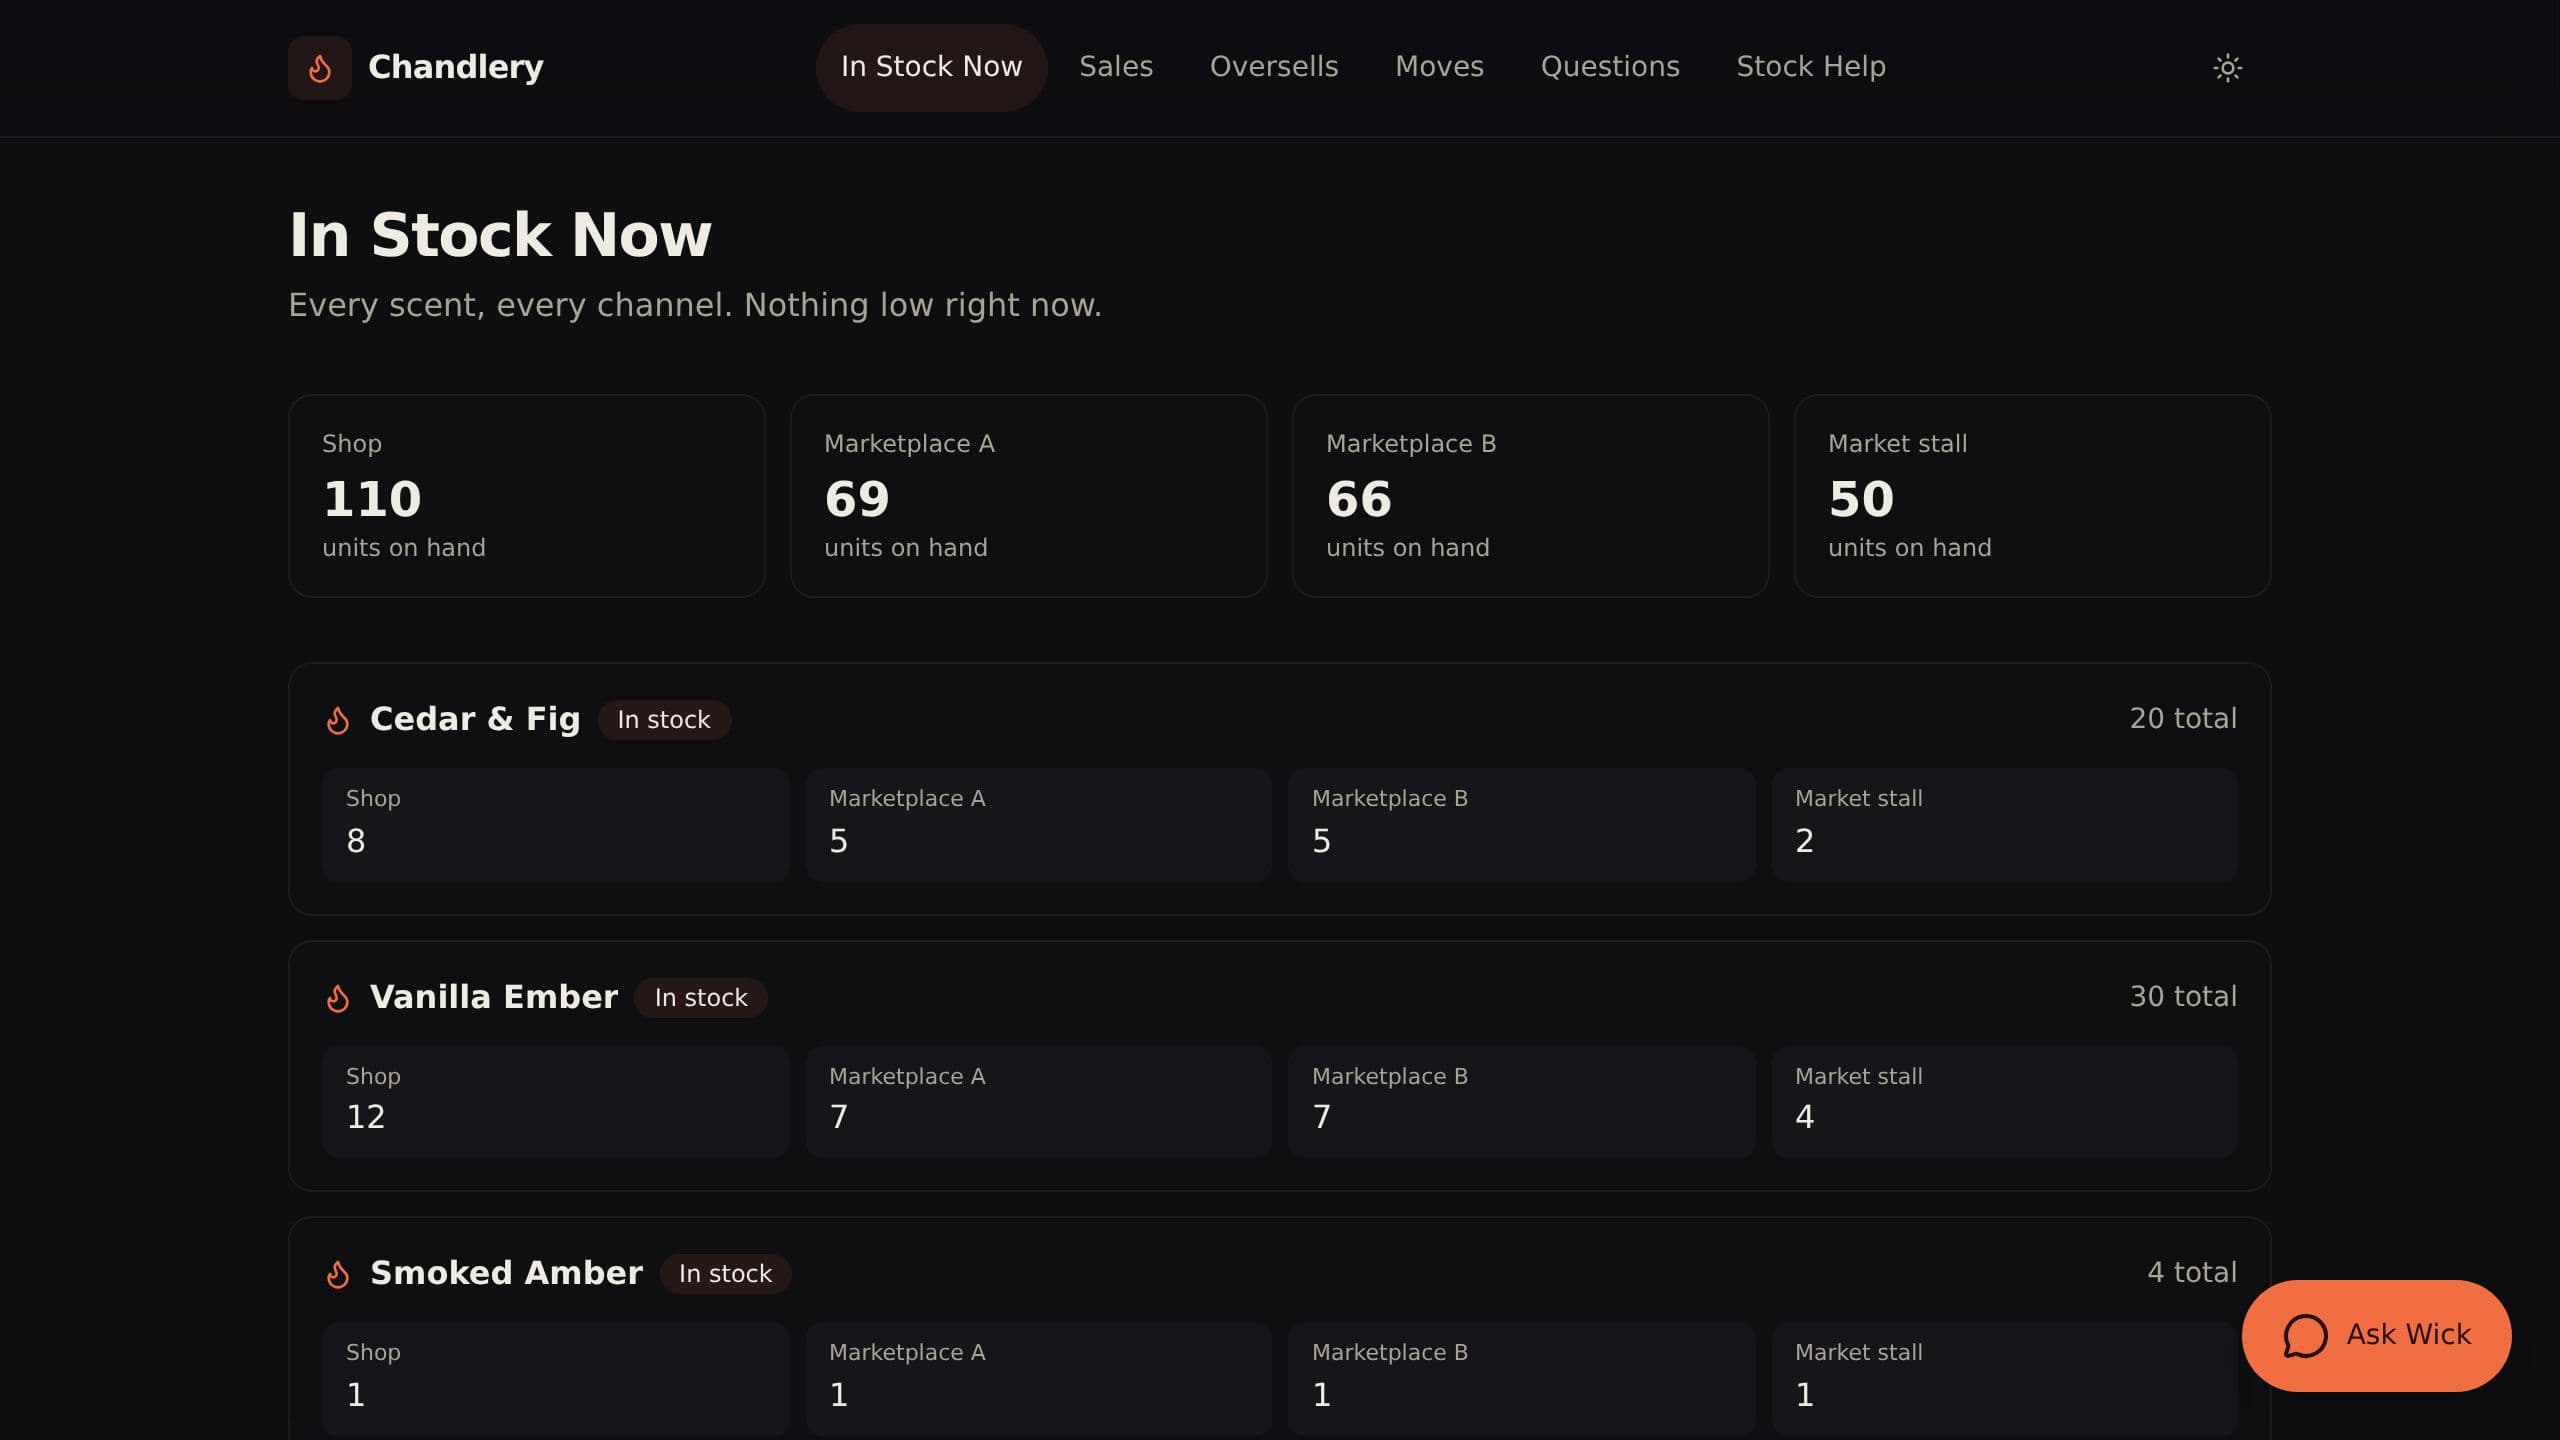Click the chat bubble icon in Ask Wick
2560x1440 pixels.
click(x=2305, y=1336)
